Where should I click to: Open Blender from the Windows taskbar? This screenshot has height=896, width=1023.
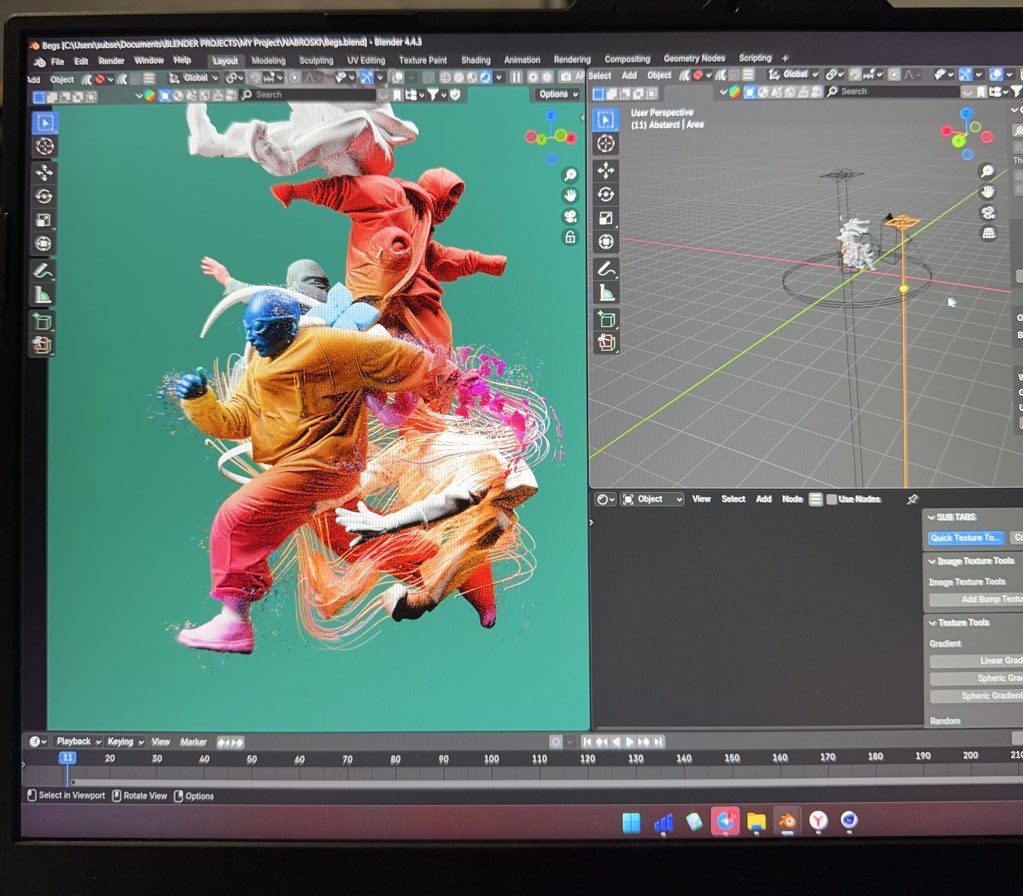787,821
